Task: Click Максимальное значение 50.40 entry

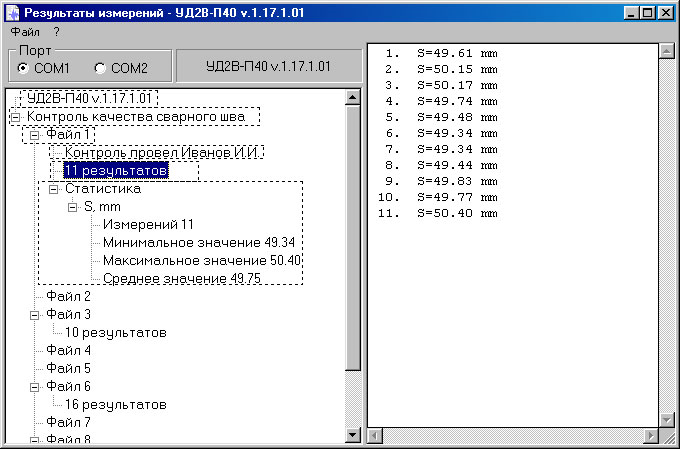Action: point(202,260)
